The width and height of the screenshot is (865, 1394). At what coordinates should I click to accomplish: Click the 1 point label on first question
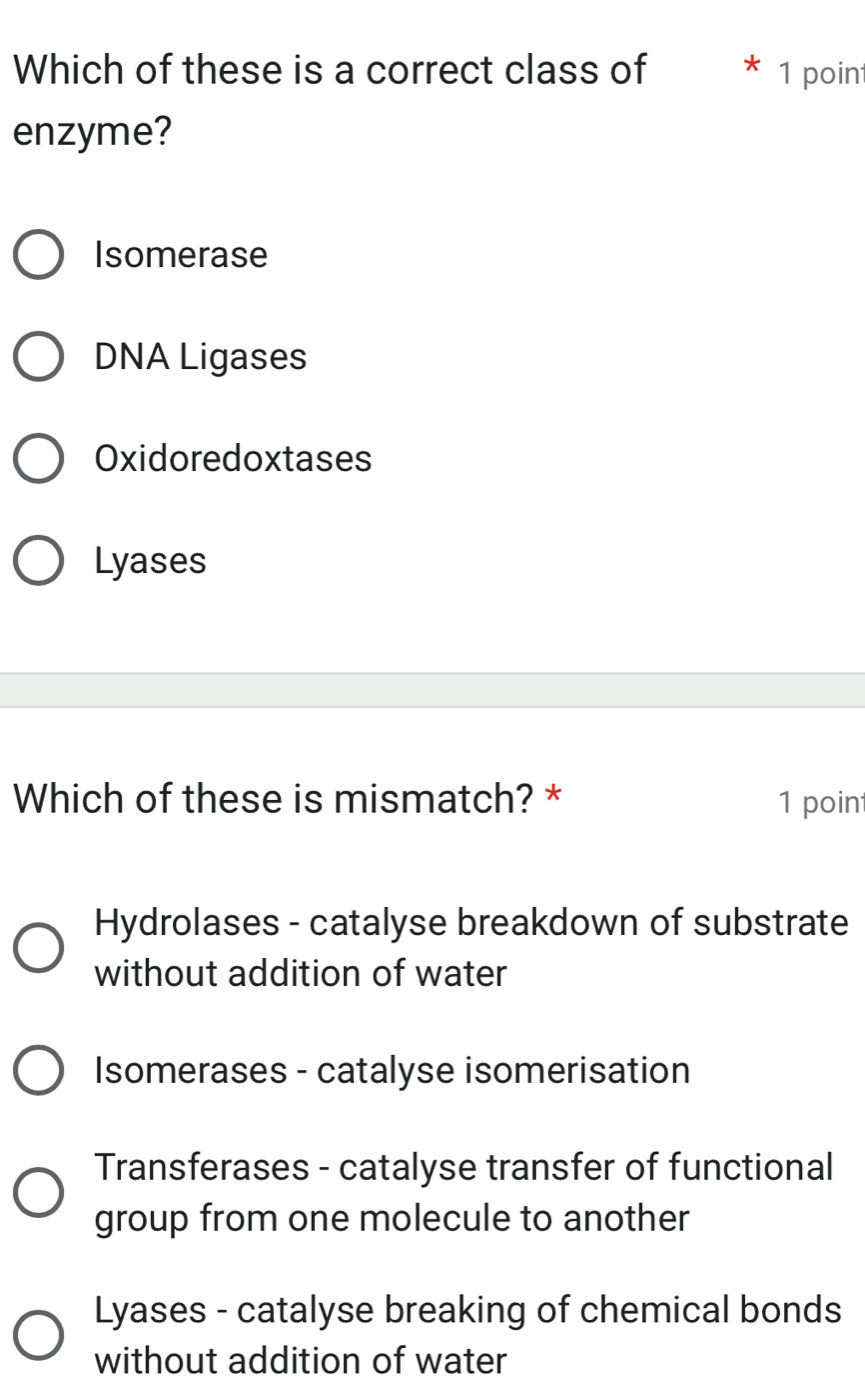(x=813, y=72)
